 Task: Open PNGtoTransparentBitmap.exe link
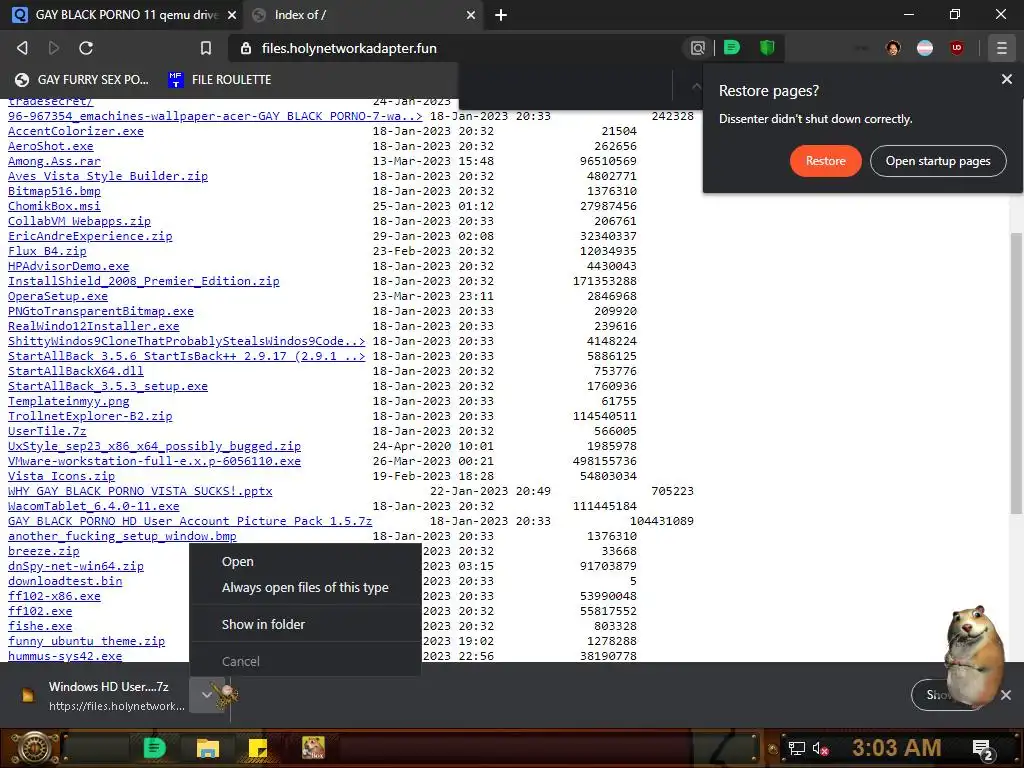pos(101,311)
